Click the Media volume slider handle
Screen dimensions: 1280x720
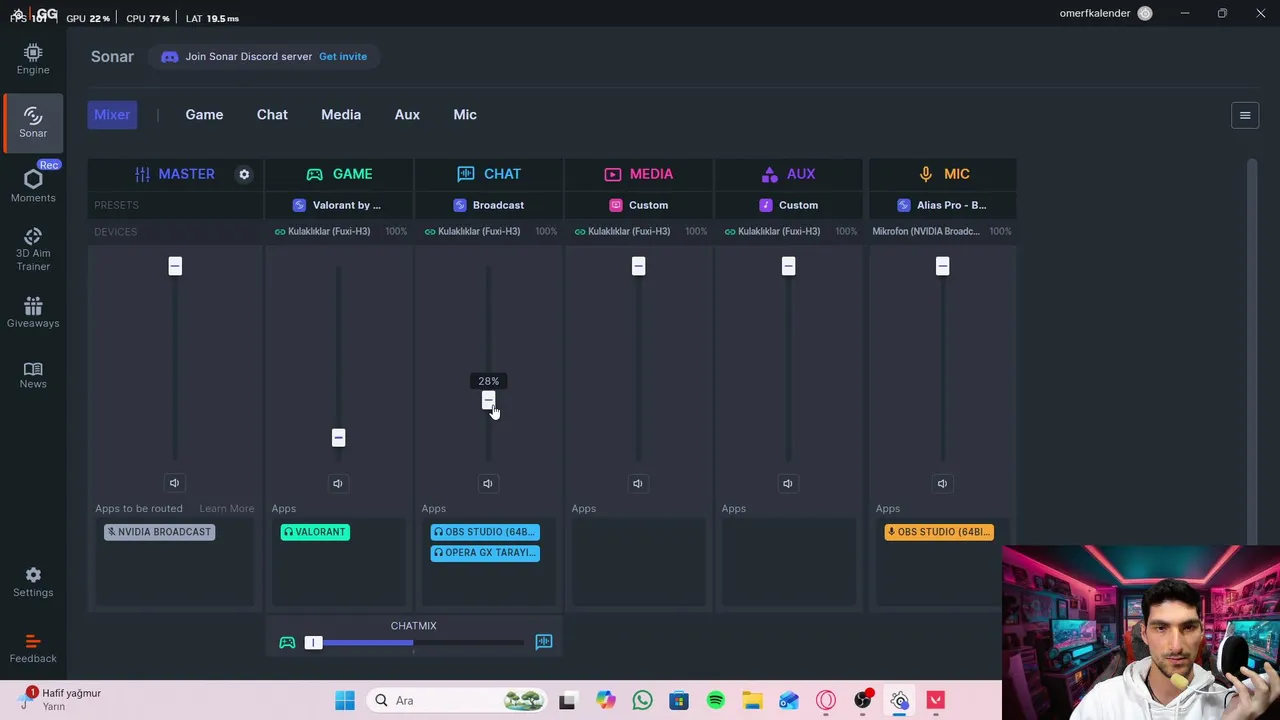point(638,266)
